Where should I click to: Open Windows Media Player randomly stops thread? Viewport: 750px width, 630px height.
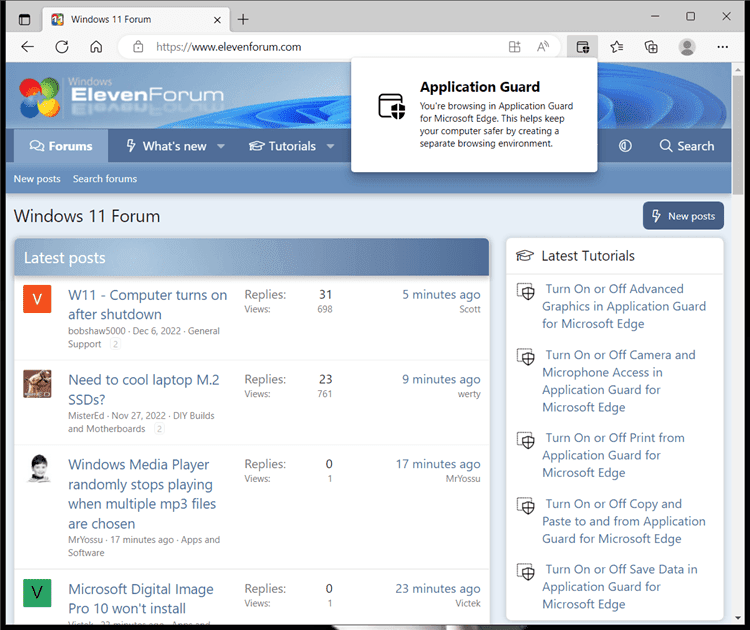[x=142, y=494]
